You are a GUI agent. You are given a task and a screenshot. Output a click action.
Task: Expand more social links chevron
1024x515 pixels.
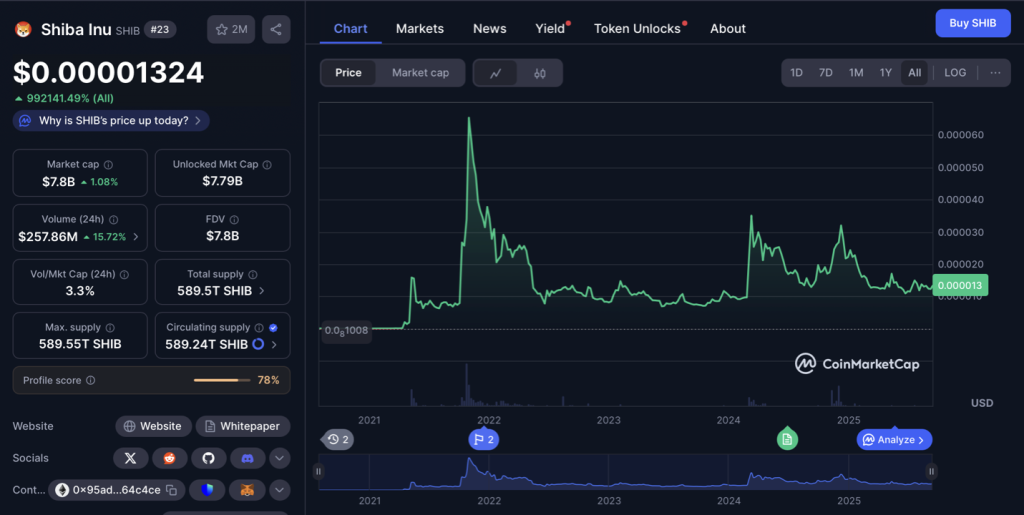(x=280, y=458)
